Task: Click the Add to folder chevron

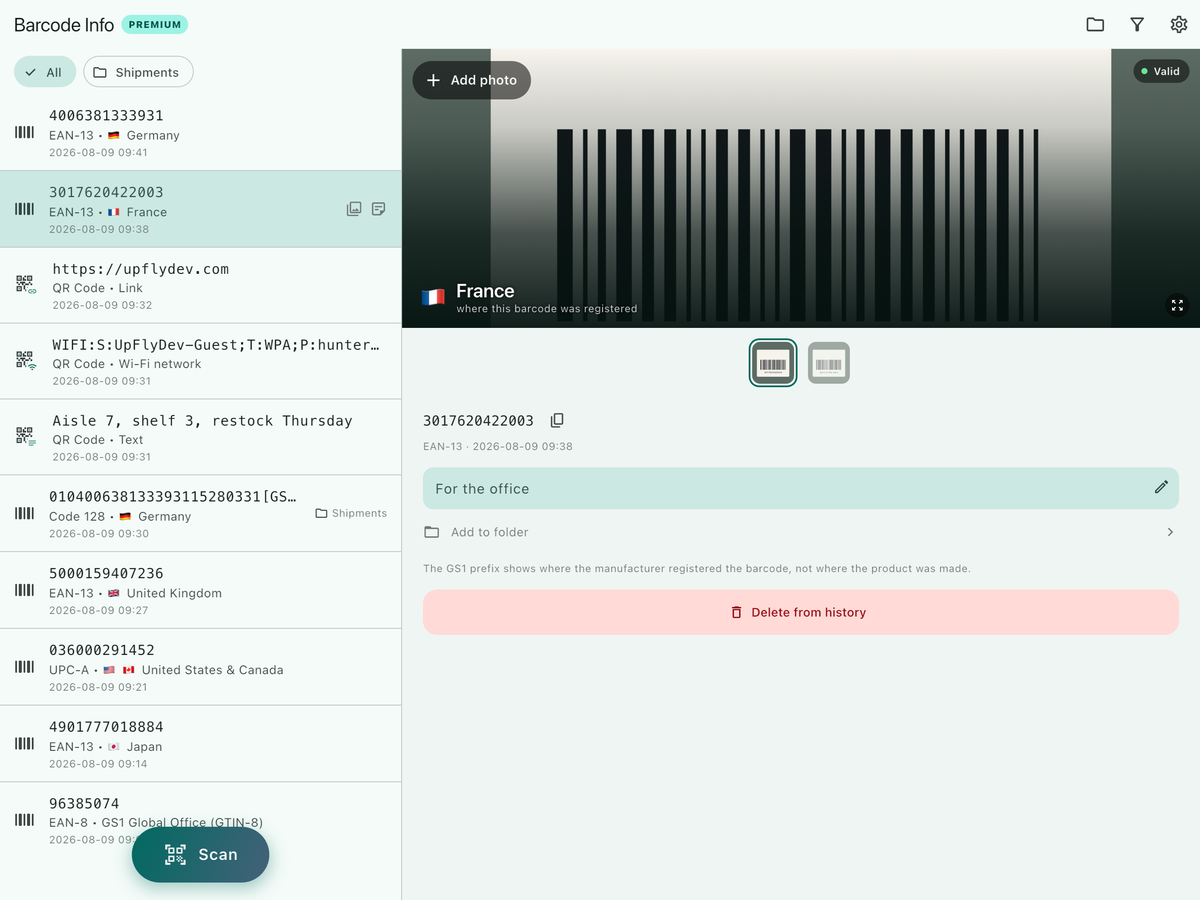Action: 1170,532
